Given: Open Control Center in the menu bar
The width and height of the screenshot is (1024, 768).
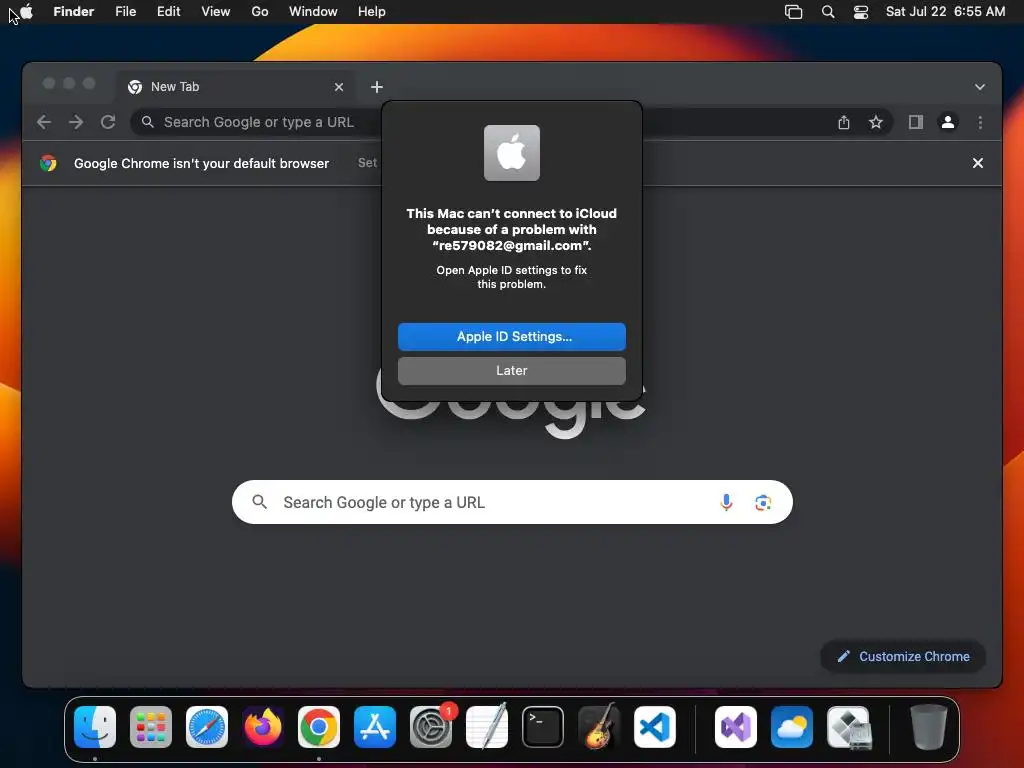Looking at the screenshot, I should tap(861, 11).
